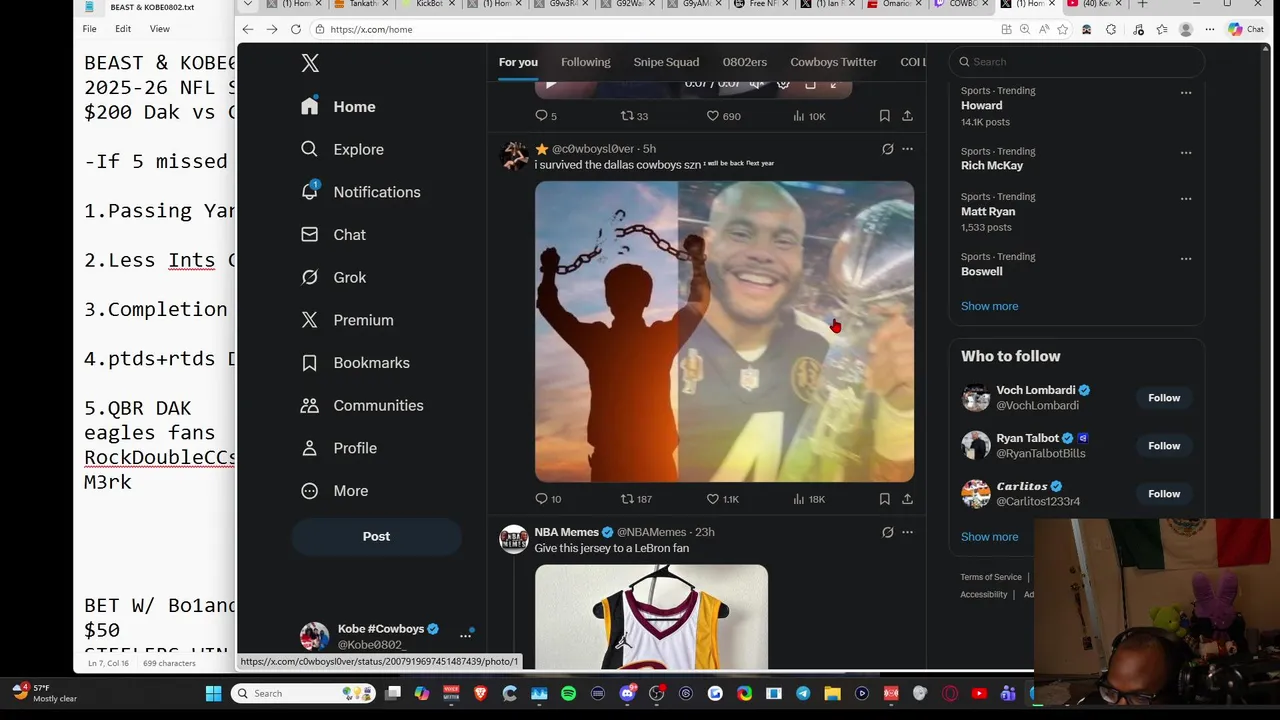The width and height of the screenshot is (1280, 720).
Task: Open the View menu in Notepad
Action: tap(159, 29)
